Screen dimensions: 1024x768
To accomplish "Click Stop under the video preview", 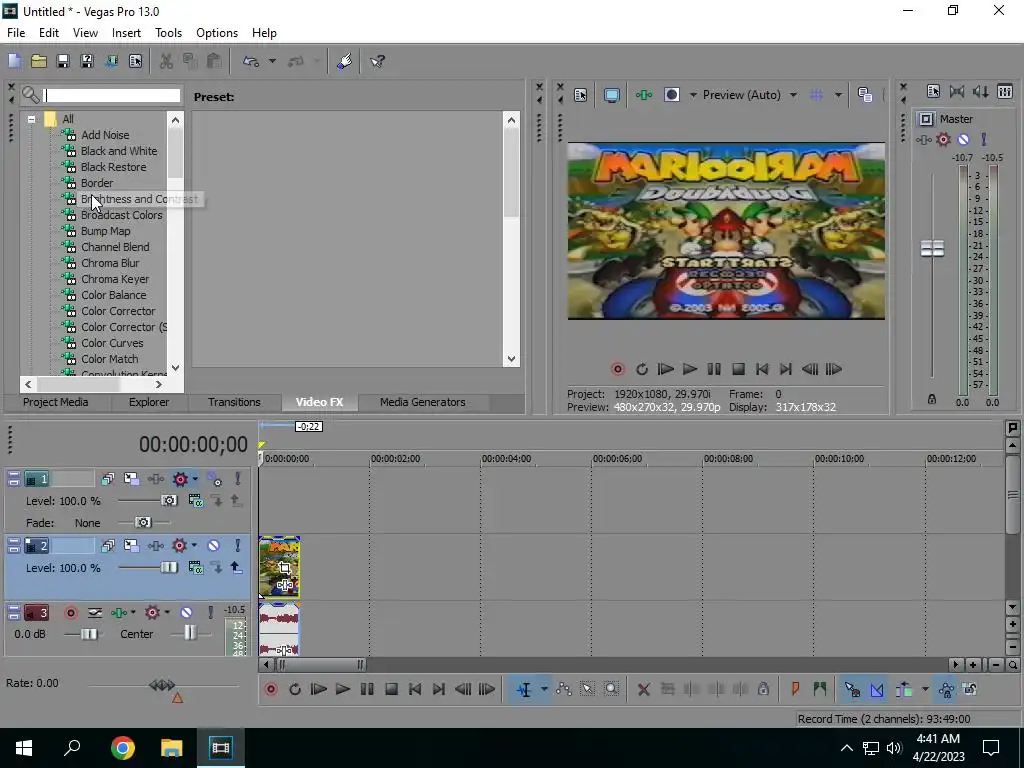I will click(739, 369).
